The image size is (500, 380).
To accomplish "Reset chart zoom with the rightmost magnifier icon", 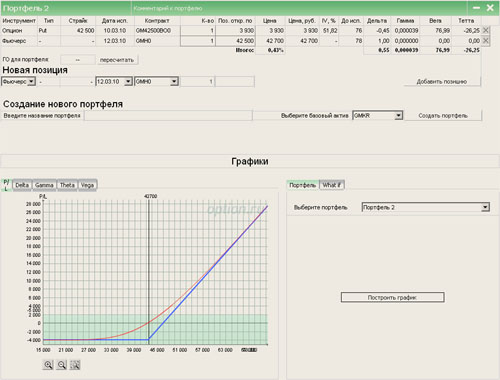I will tap(75, 365).
